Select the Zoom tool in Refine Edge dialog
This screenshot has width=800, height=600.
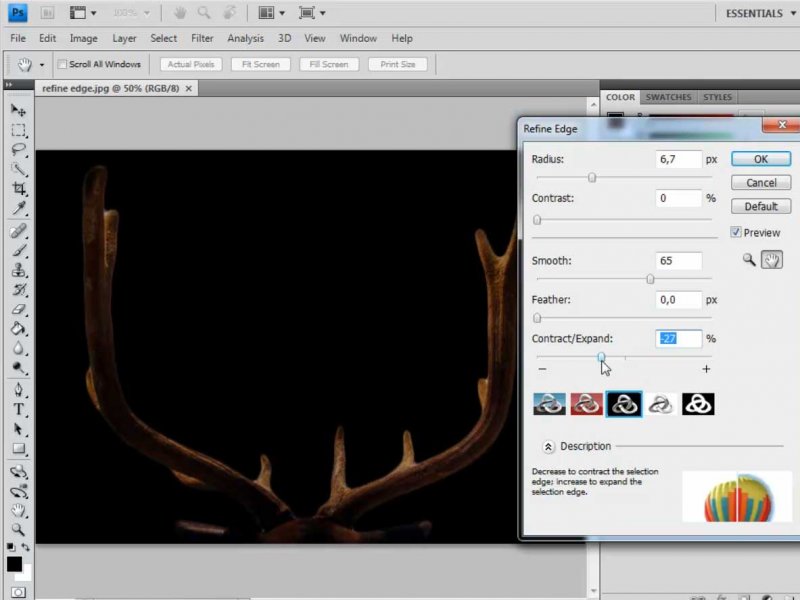pyautogui.click(x=749, y=259)
